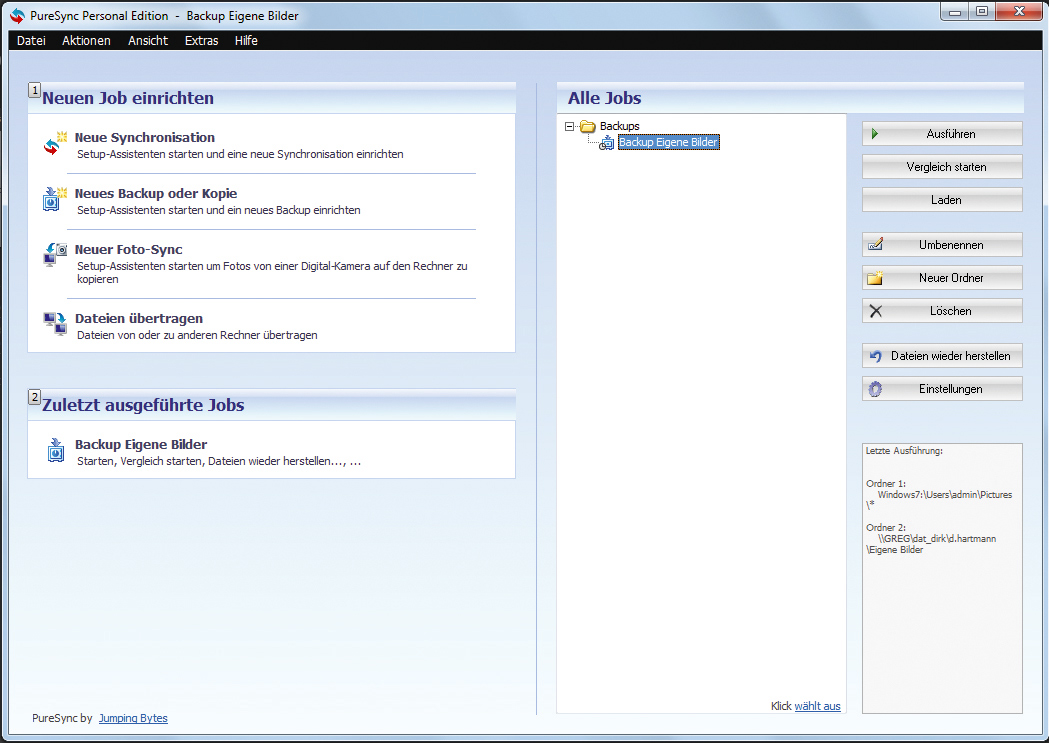Collapse the Backups folder tree node
This screenshot has width=1049, height=743.
tap(569, 126)
